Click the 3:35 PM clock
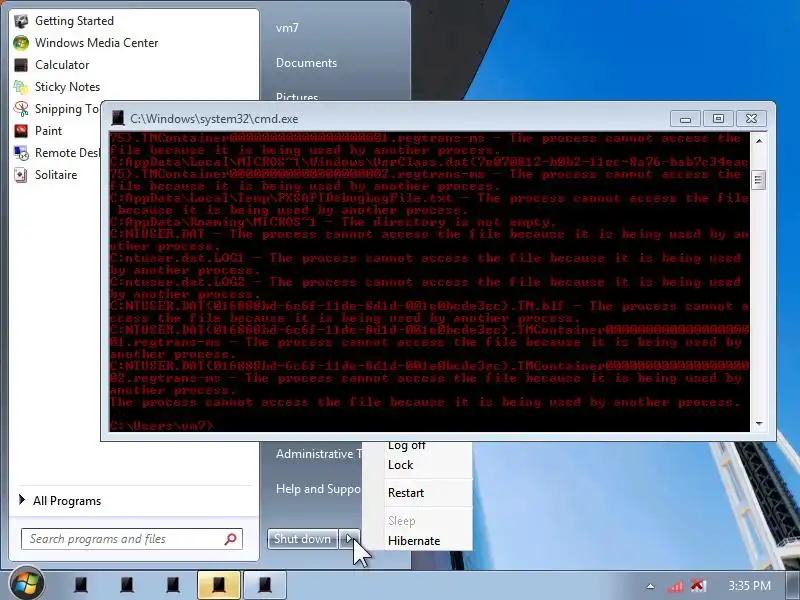The width and height of the screenshot is (800, 600). tap(749, 586)
